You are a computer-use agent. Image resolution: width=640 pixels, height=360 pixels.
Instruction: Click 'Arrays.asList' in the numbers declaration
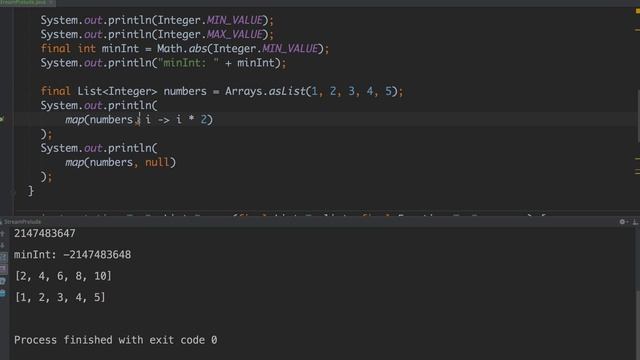click(265, 91)
